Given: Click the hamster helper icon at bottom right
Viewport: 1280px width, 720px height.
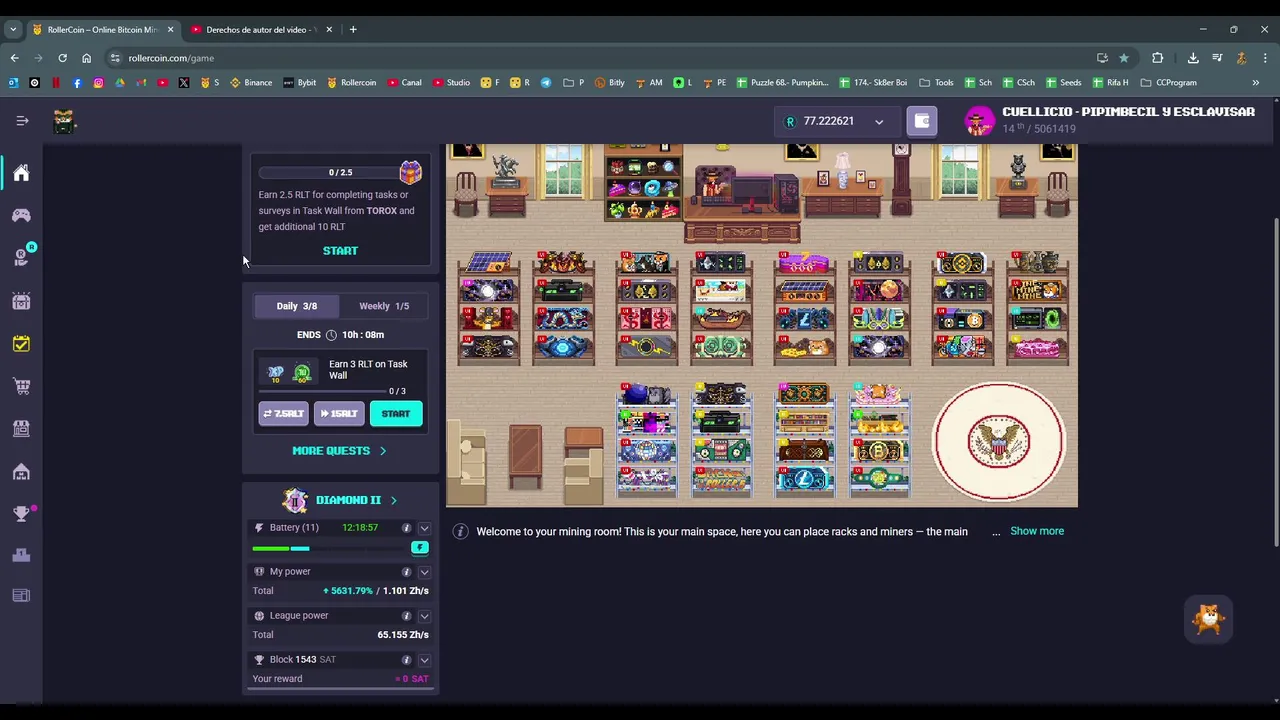Looking at the screenshot, I should point(1209,619).
